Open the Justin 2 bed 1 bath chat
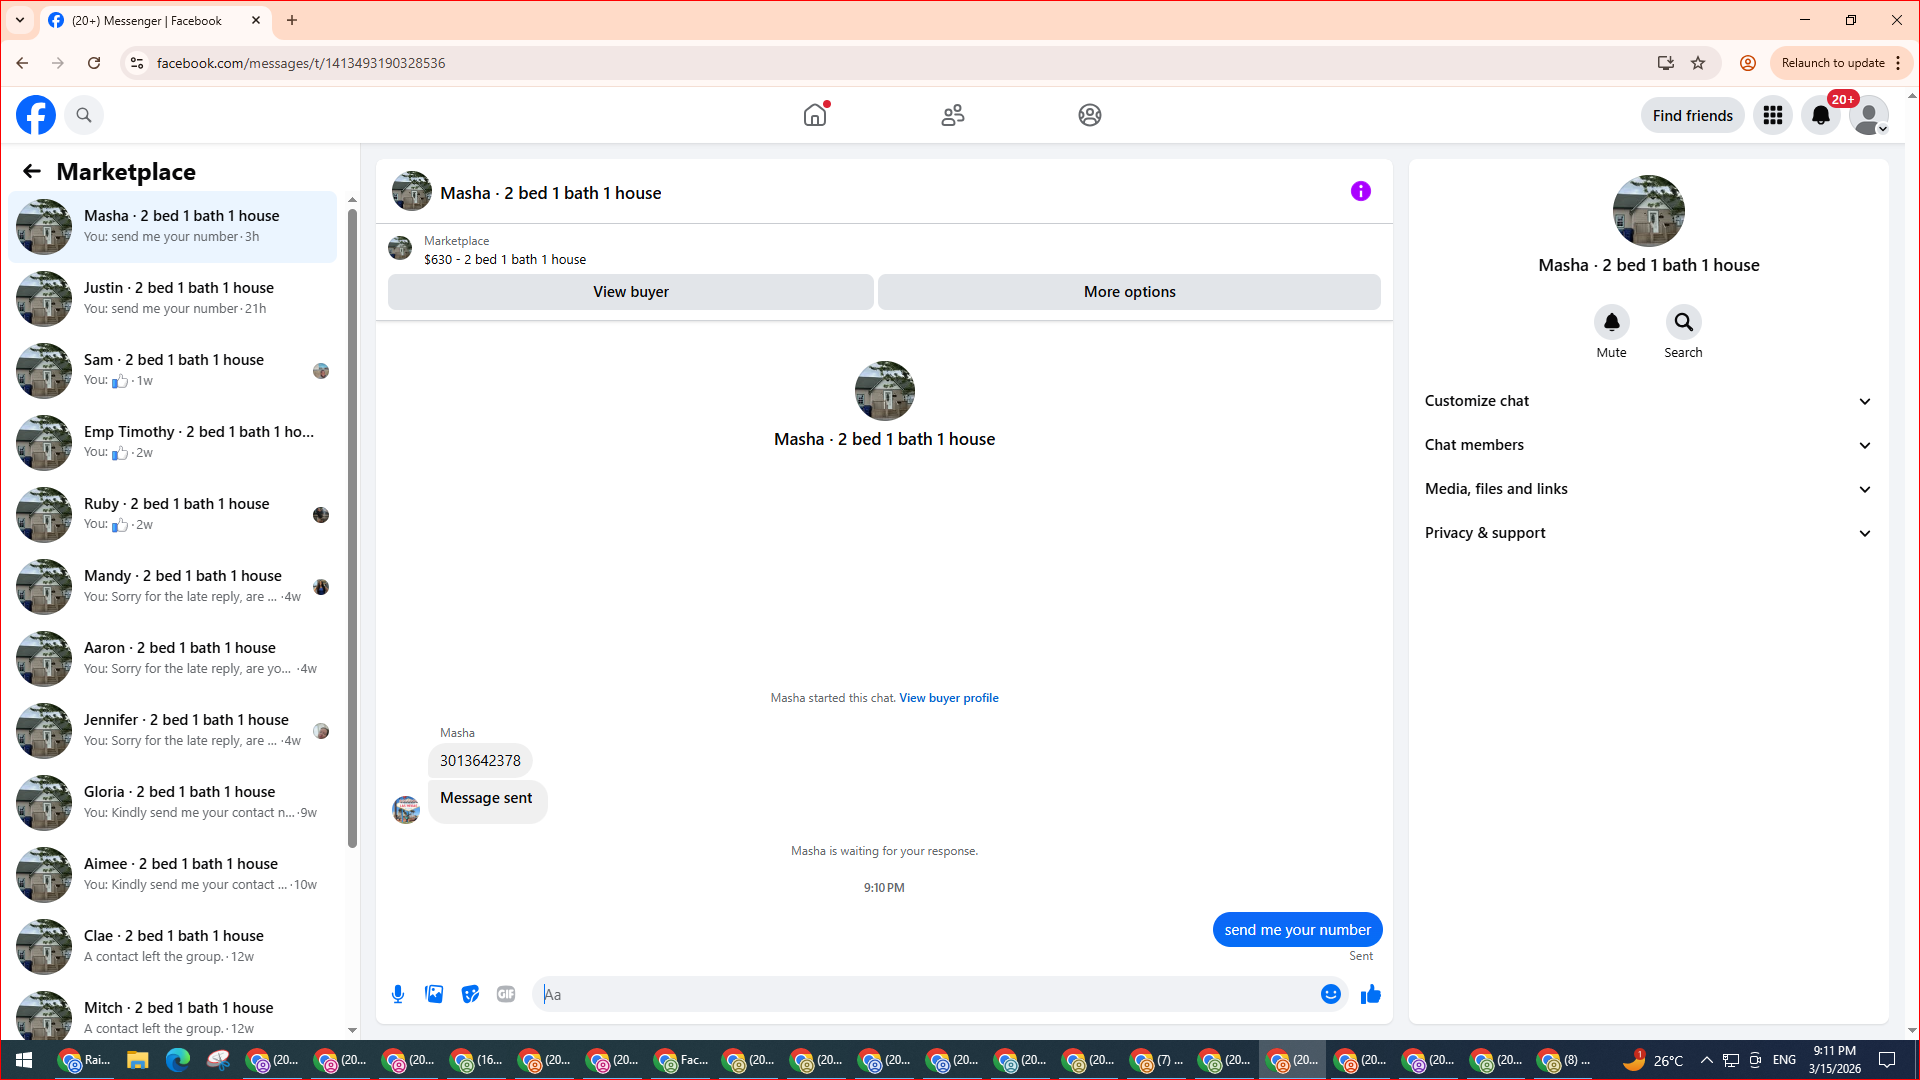The width and height of the screenshot is (1920, 1080). (173, 298)
